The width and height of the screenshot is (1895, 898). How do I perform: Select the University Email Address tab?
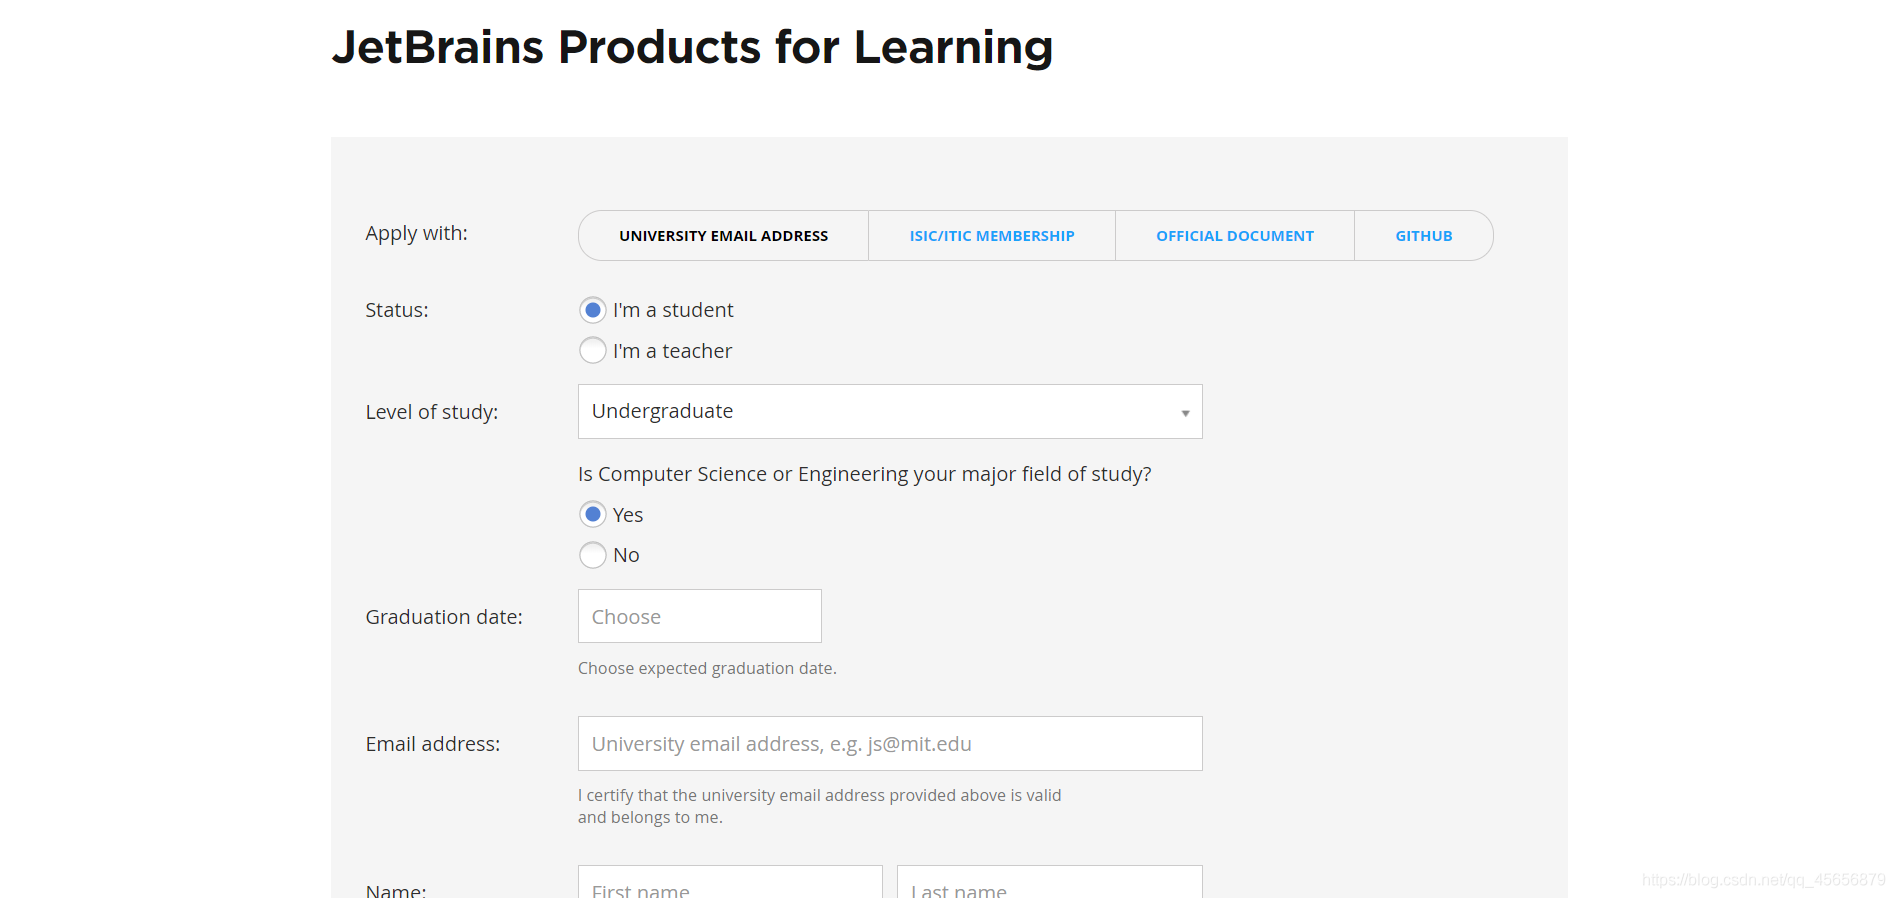[723, 236]
